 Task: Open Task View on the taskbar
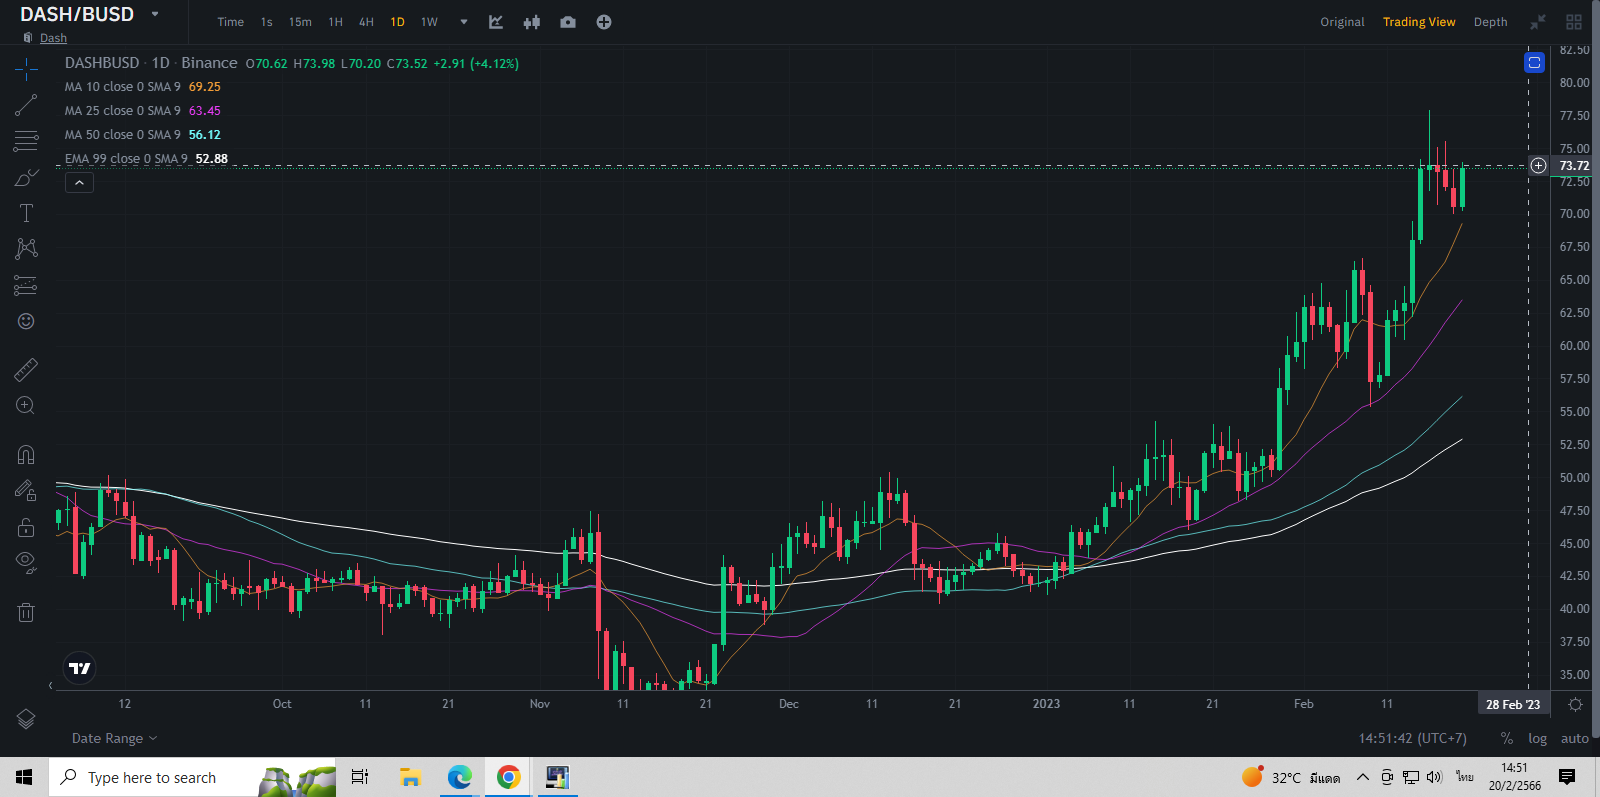pyautogui.click(x=360, y=777)
